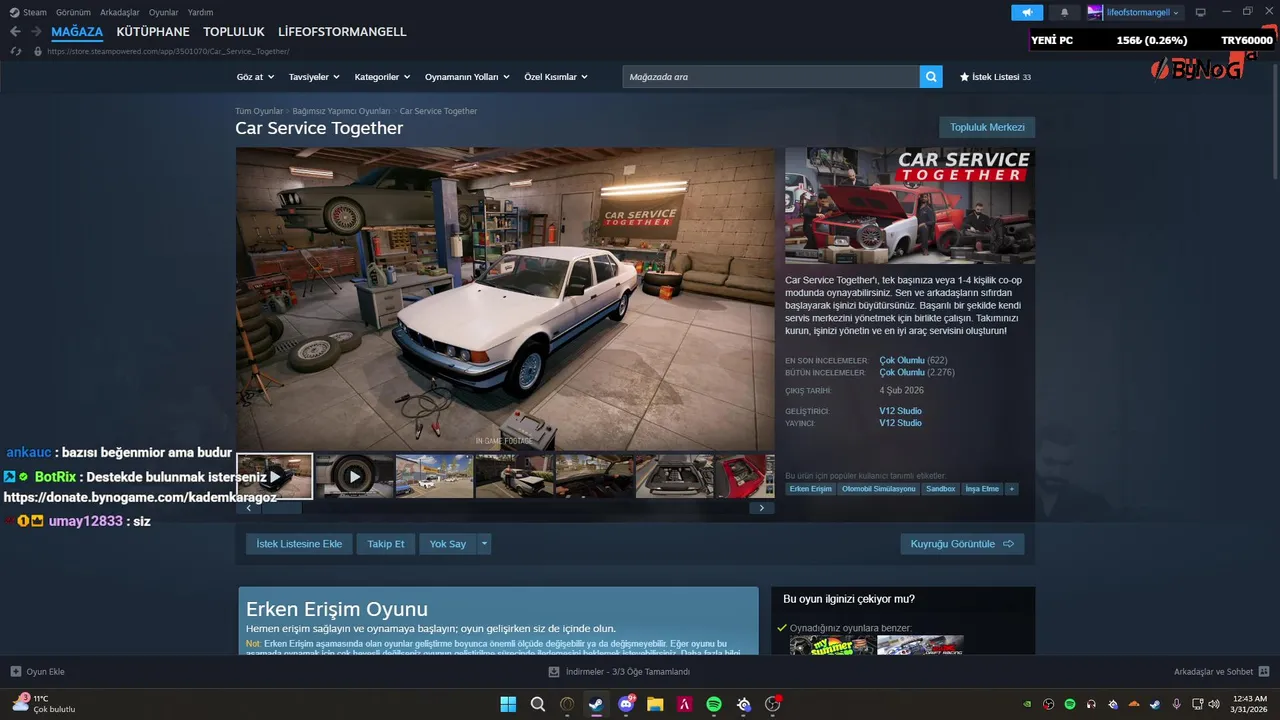The height and width of the screenshot is (720, 1280).
Task: Open the Windows Start menu
Action: [508, 704]
